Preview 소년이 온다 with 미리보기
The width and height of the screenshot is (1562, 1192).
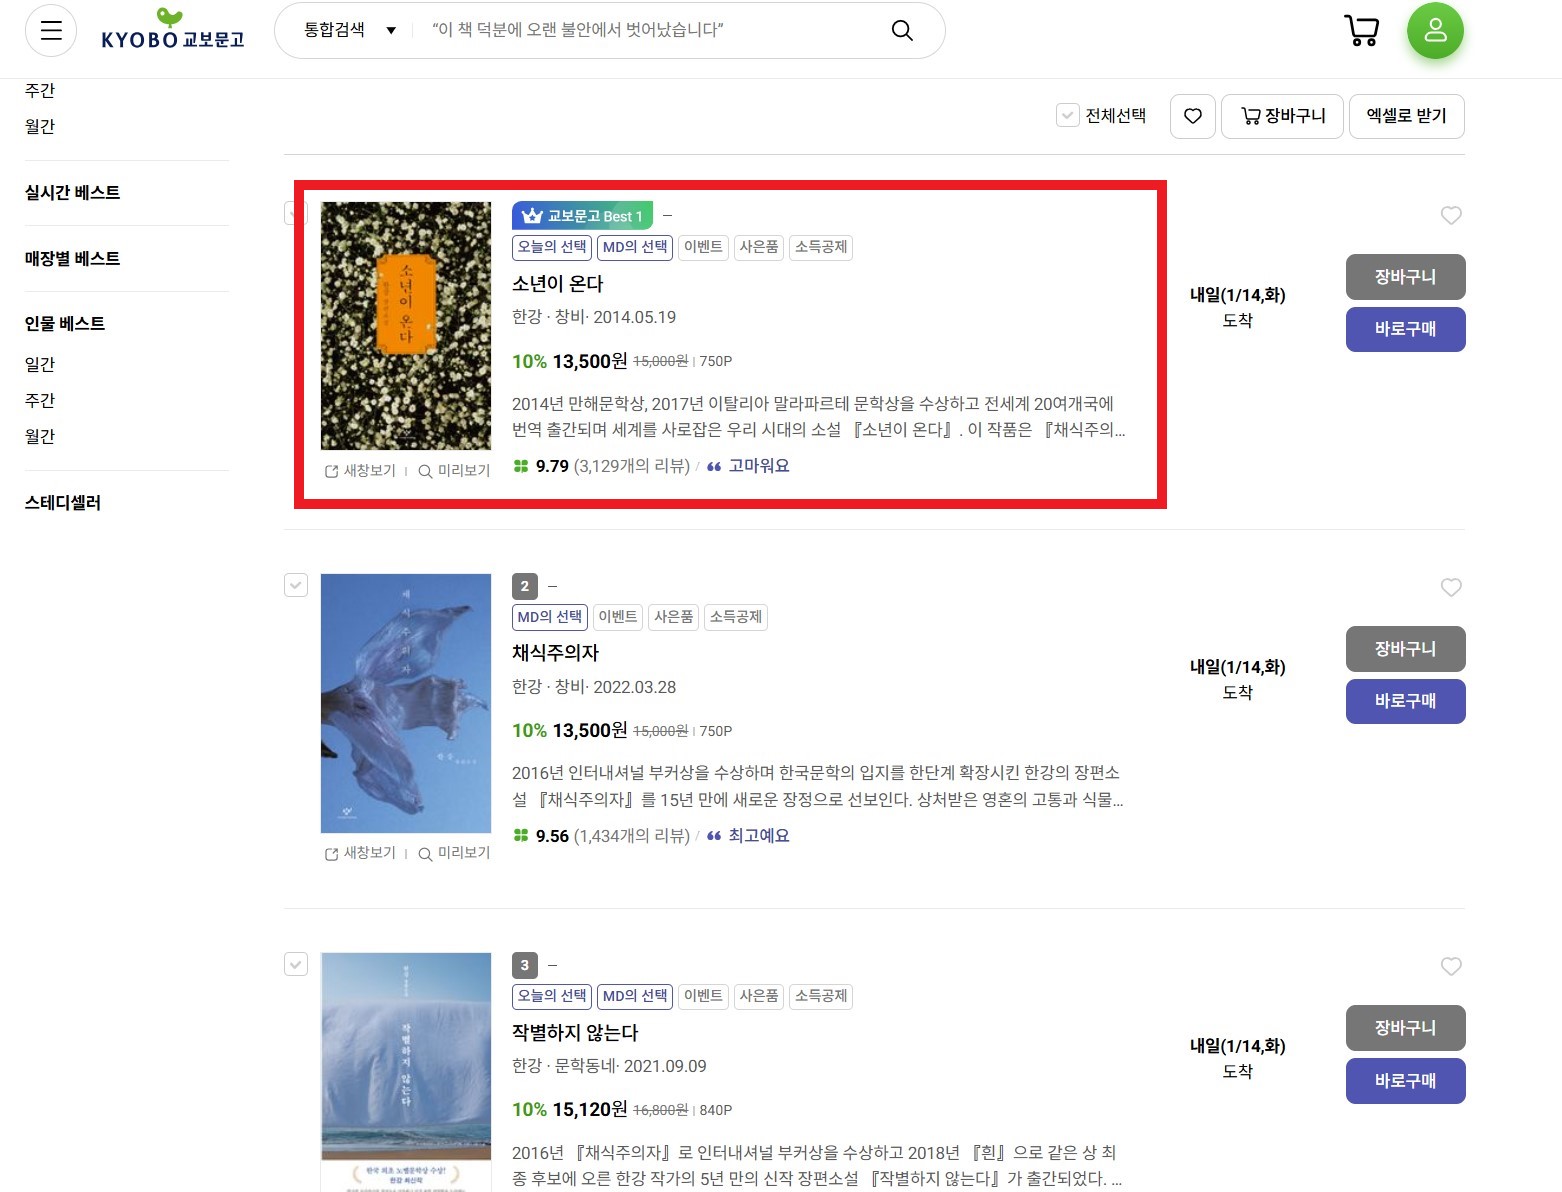click(454, 471)
